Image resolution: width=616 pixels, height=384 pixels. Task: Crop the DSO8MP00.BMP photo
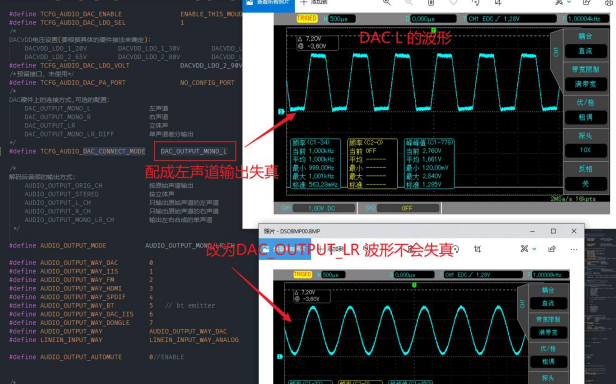click(477, 249)
